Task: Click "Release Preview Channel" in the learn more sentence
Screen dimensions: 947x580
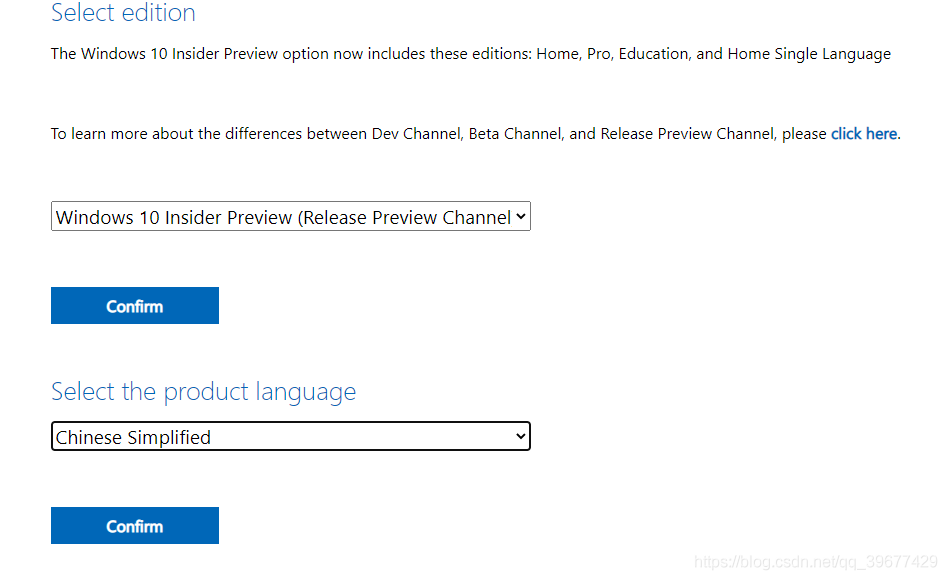Action: tap(687, 133)
